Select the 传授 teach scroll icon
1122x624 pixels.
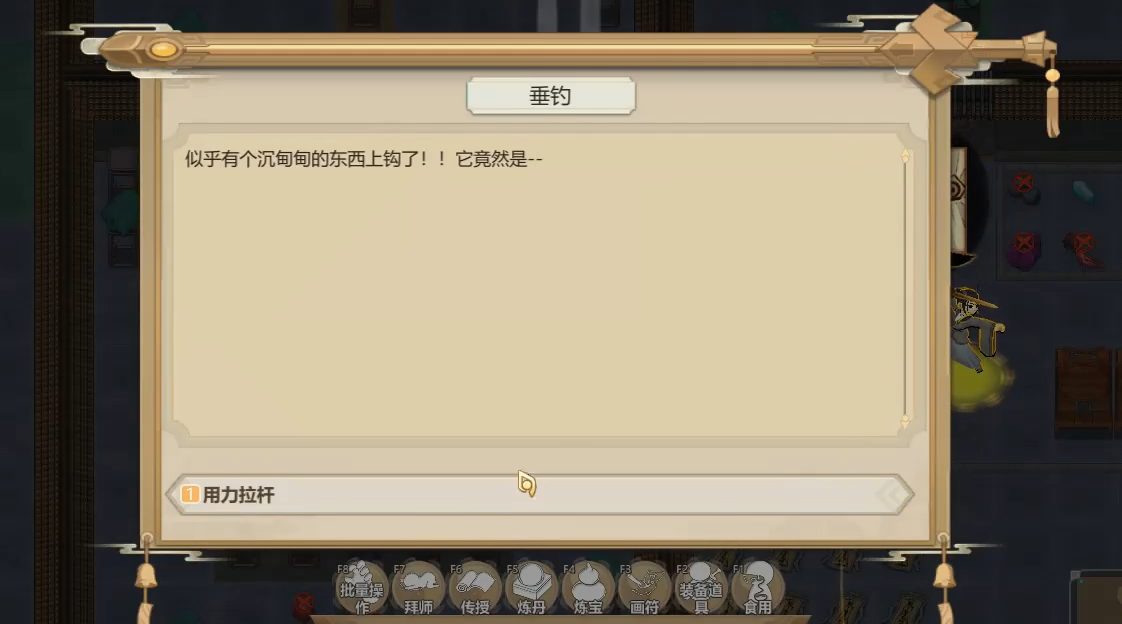(x=474, y=588)
